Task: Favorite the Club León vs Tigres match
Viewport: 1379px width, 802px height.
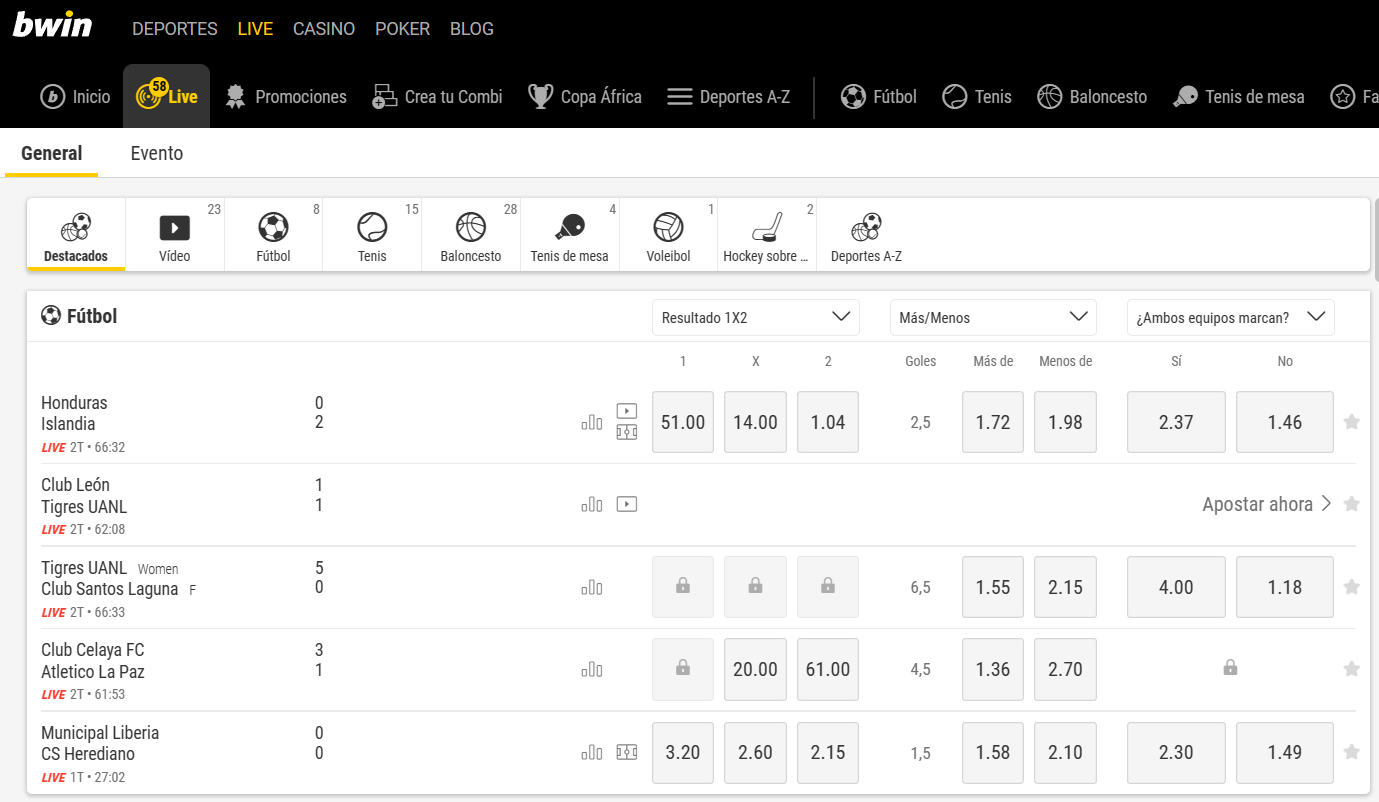Action: (1352, 504)
